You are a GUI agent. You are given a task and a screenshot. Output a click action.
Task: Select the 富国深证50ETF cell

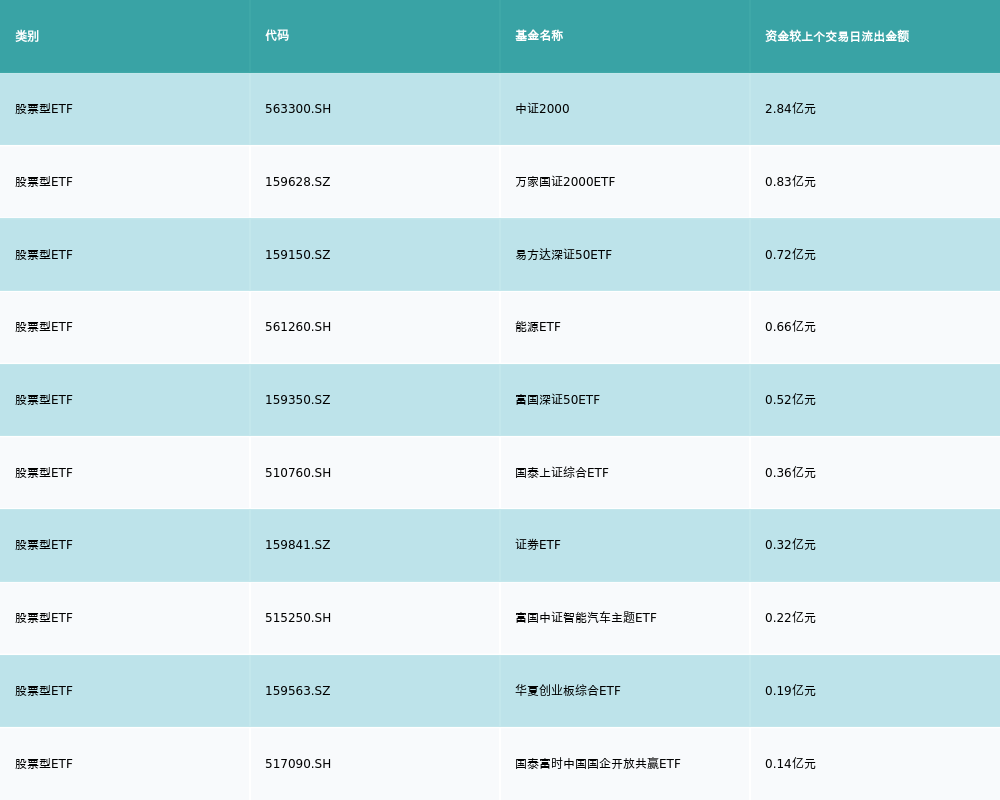point(557,400)
